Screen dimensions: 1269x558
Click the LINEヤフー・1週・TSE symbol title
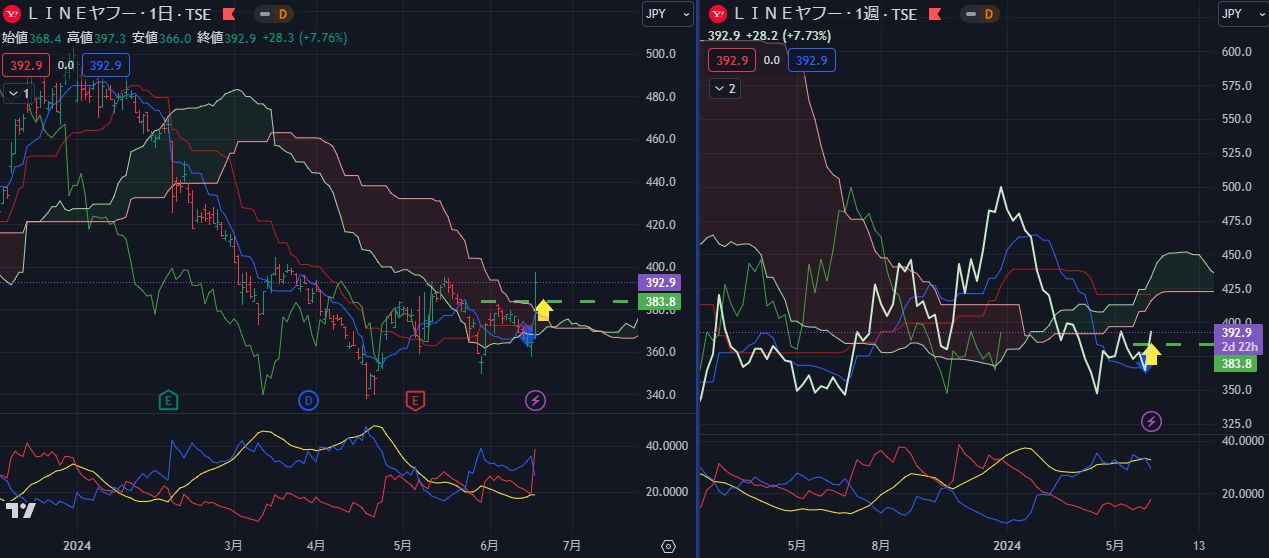pyautogui.click(x=826, y=14)
